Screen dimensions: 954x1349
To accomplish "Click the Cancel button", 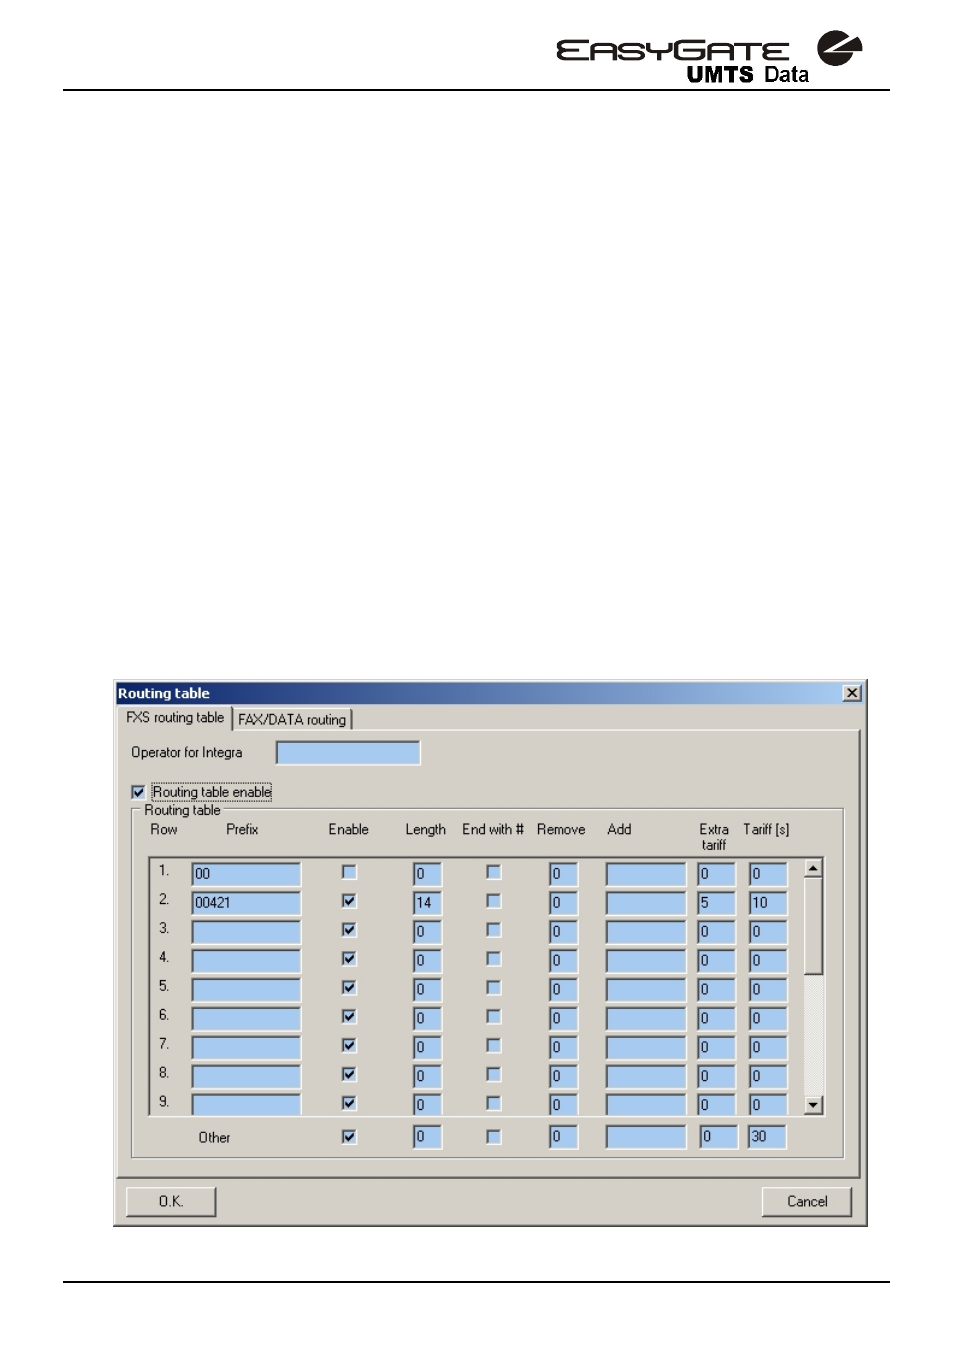I will [x=807, y=1201].
